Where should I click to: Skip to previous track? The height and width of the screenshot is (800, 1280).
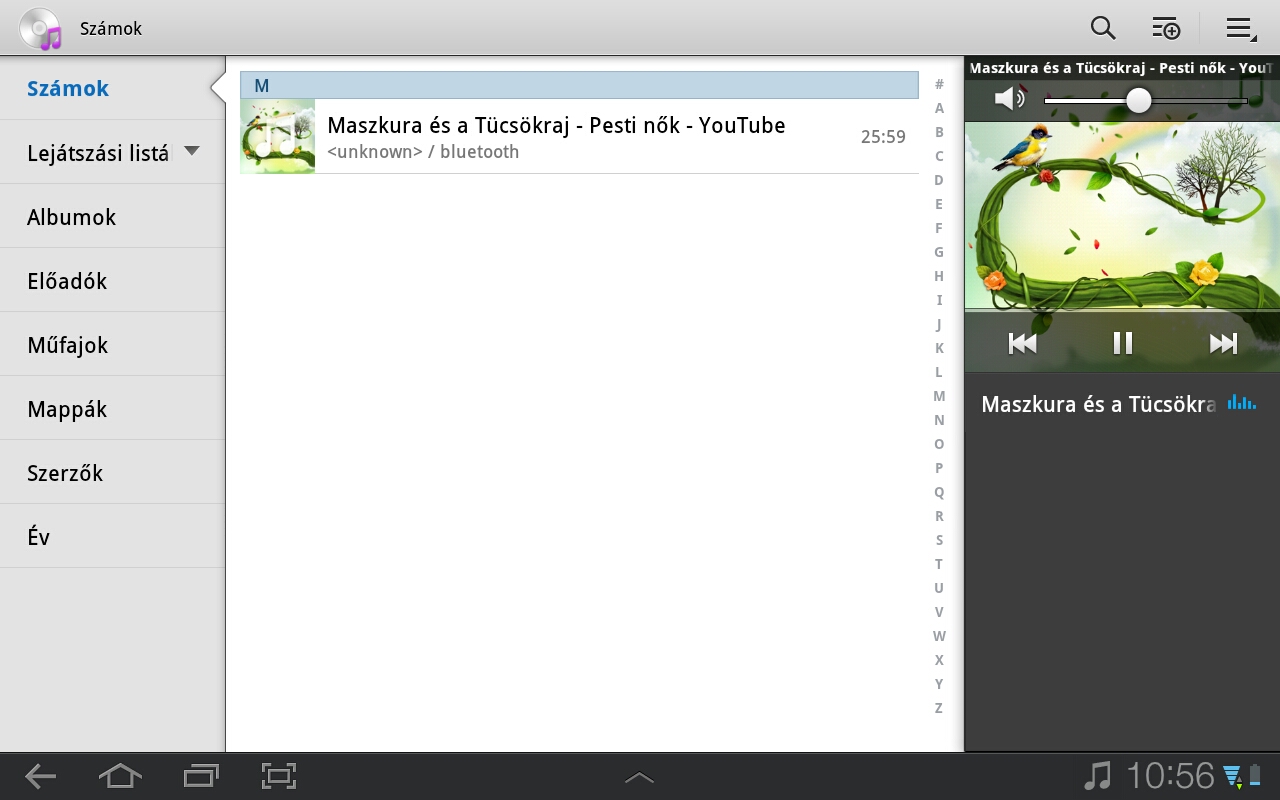tap(1022, 344)
